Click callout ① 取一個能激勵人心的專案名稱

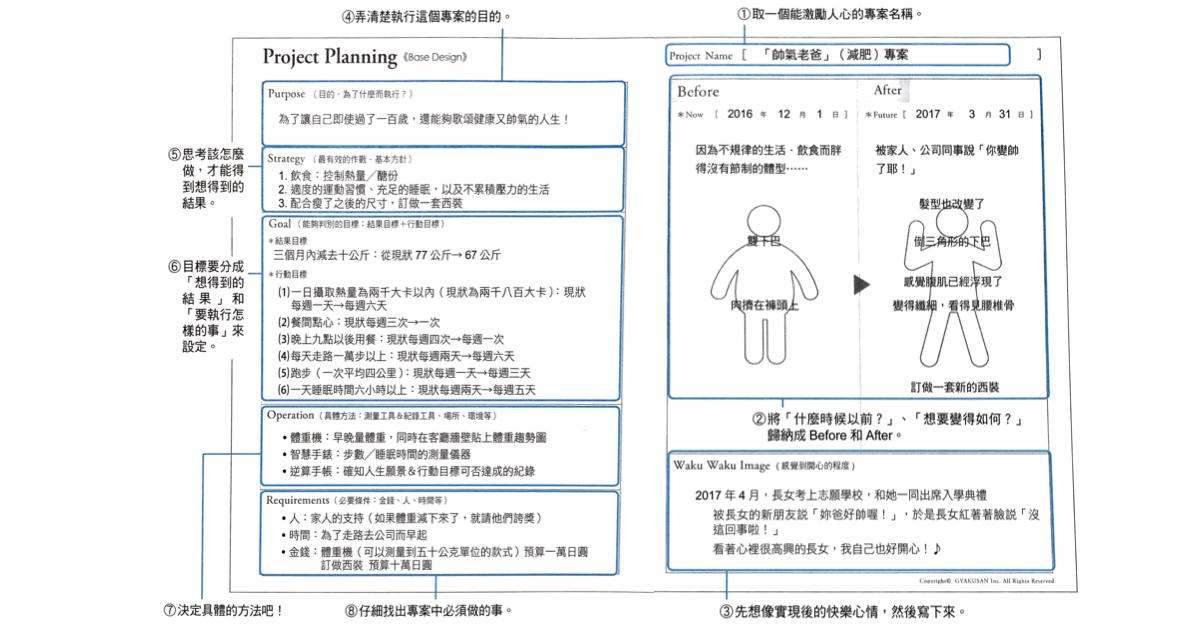click(830, 15)
